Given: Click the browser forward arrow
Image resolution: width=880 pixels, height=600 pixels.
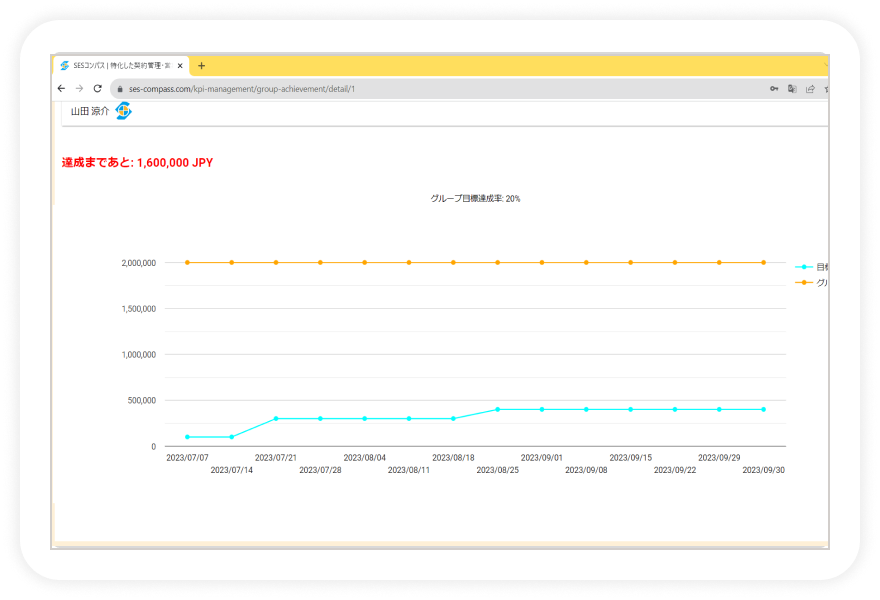Looking at the screenshot, I should pos(79,89).
